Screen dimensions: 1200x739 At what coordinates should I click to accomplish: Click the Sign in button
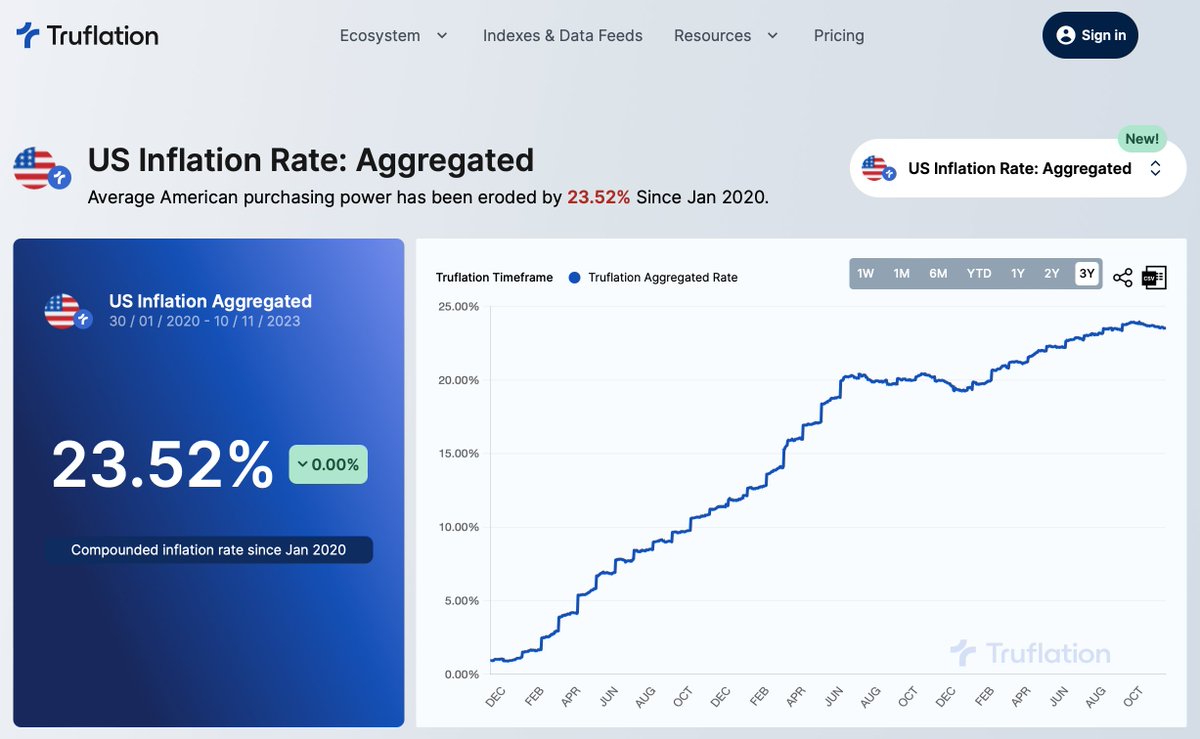pyautogui.click(x=1090, y=36)
